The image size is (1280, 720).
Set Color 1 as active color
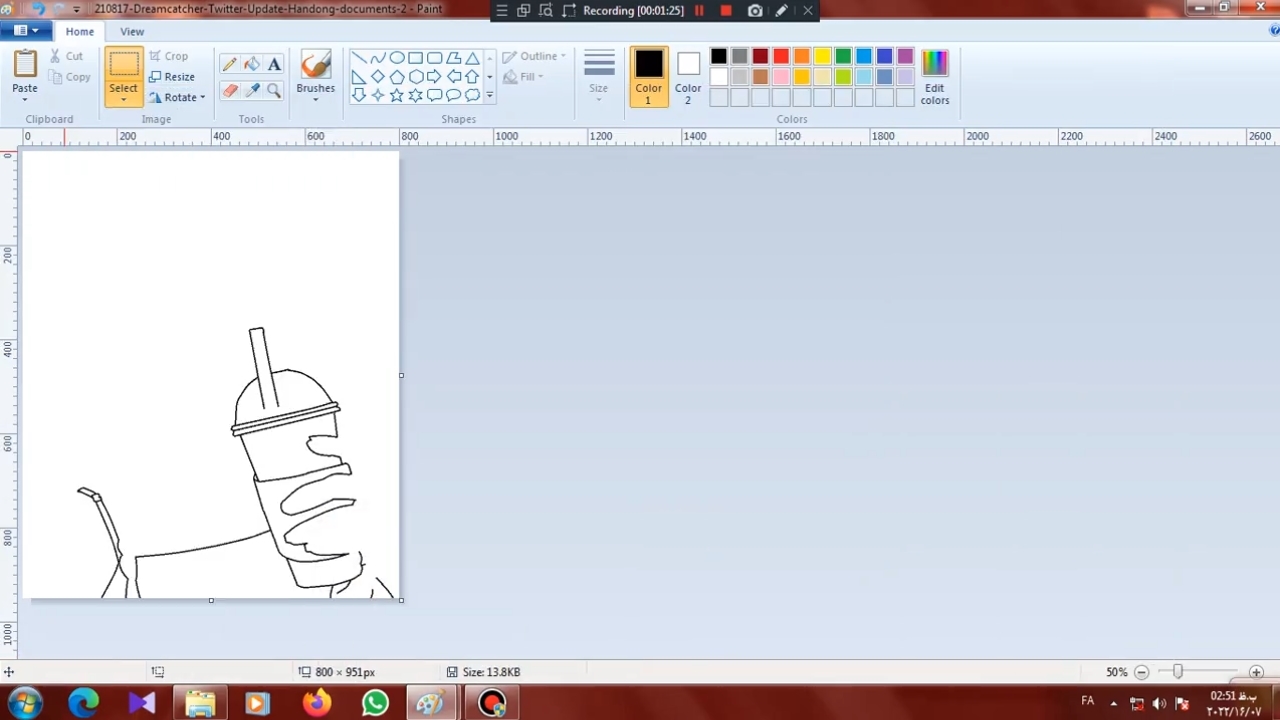[648, 77]
